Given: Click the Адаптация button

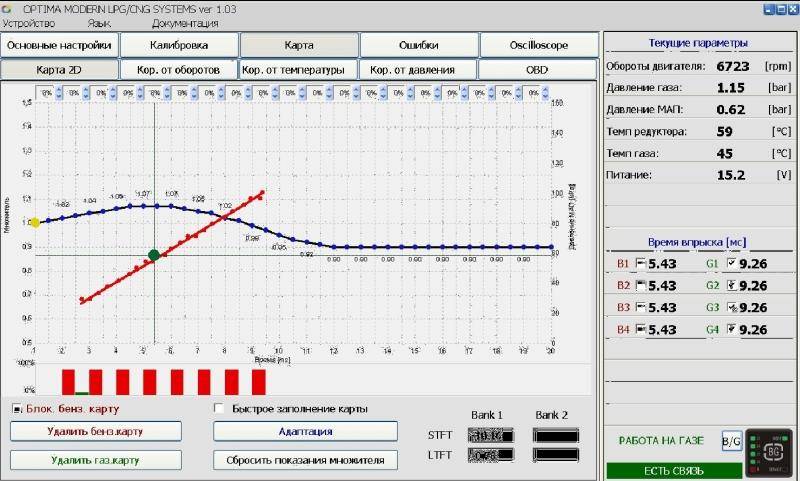Looking at the screenshot, I should (305, 432).
